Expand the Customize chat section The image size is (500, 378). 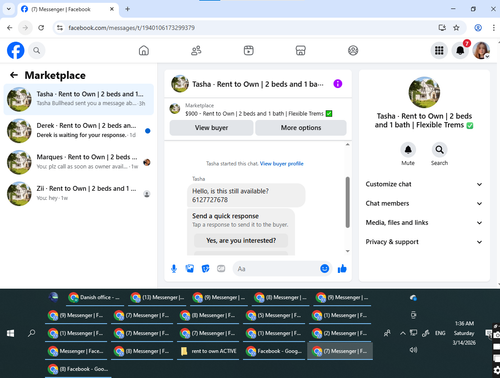pyautogui.click(x=424, y=184)
